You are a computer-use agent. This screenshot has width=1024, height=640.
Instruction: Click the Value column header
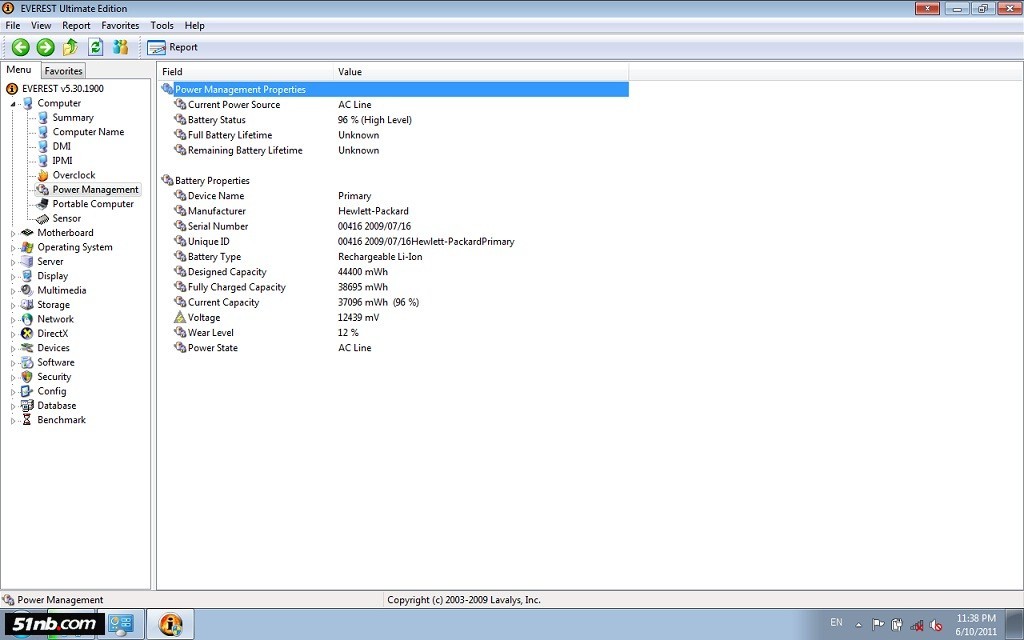[x=350, y=72]
